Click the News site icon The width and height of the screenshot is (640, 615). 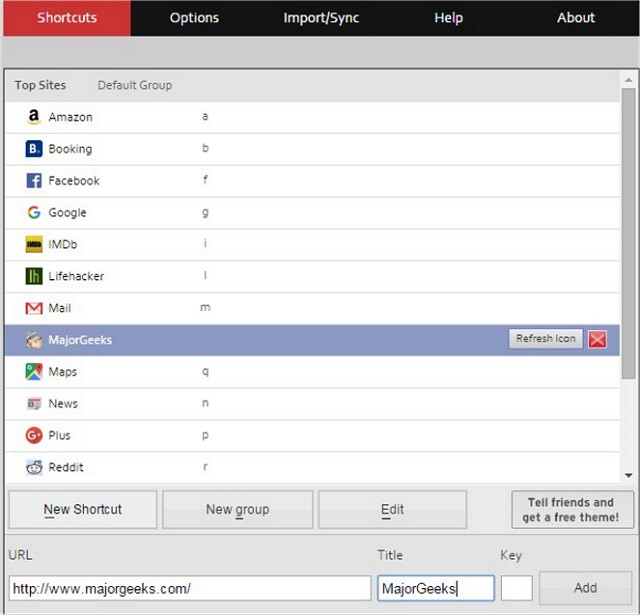pos(34,404)
